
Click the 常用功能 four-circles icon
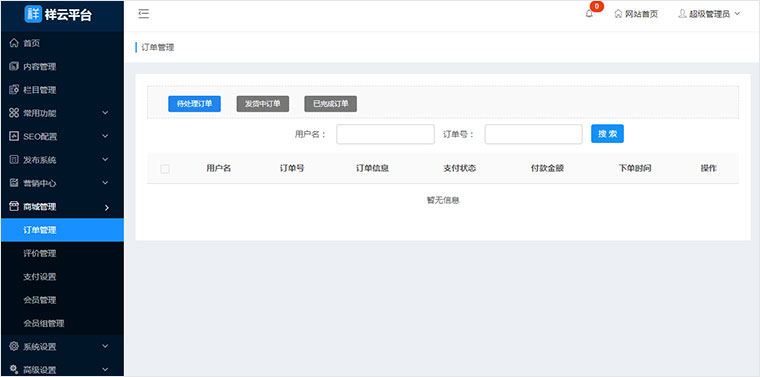[14, 113]
